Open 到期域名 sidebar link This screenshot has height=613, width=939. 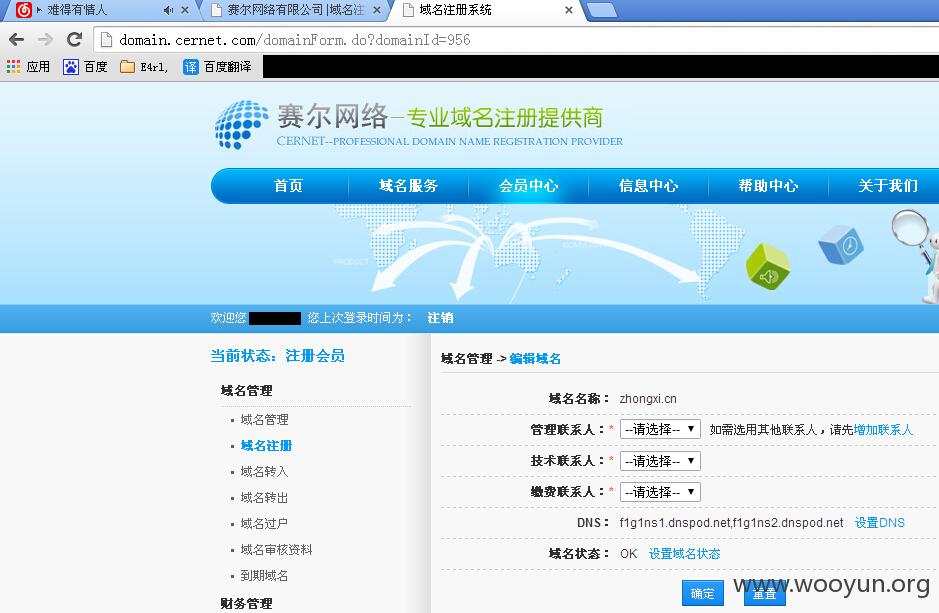click(x=264, y=575)
